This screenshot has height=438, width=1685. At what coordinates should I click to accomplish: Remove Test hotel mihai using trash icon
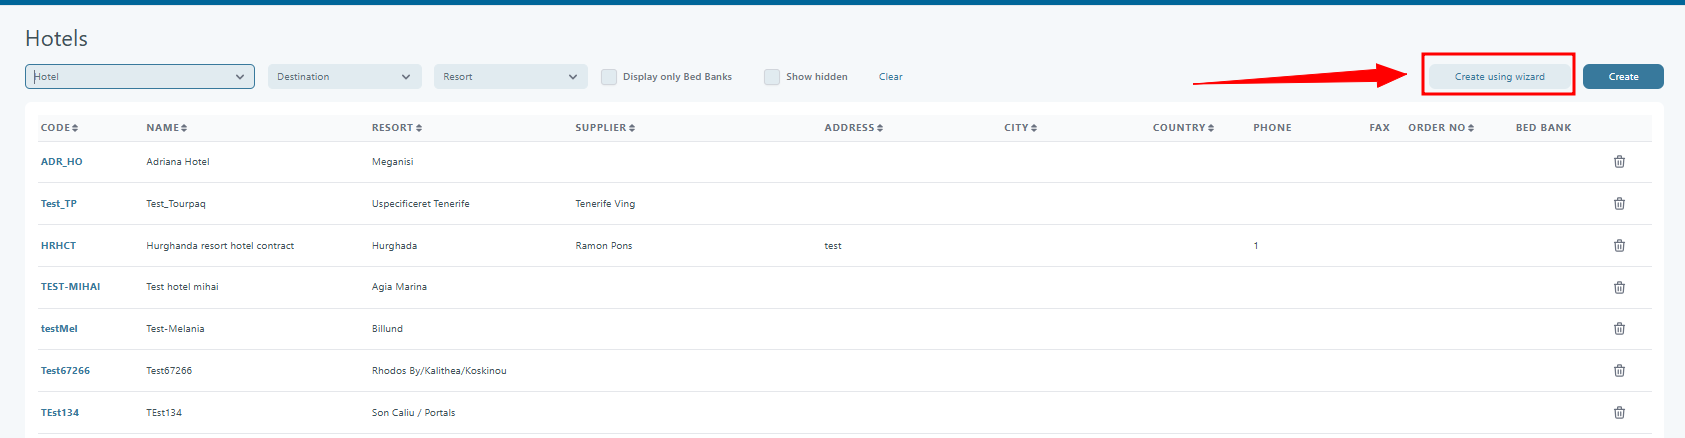point(1619,288)
